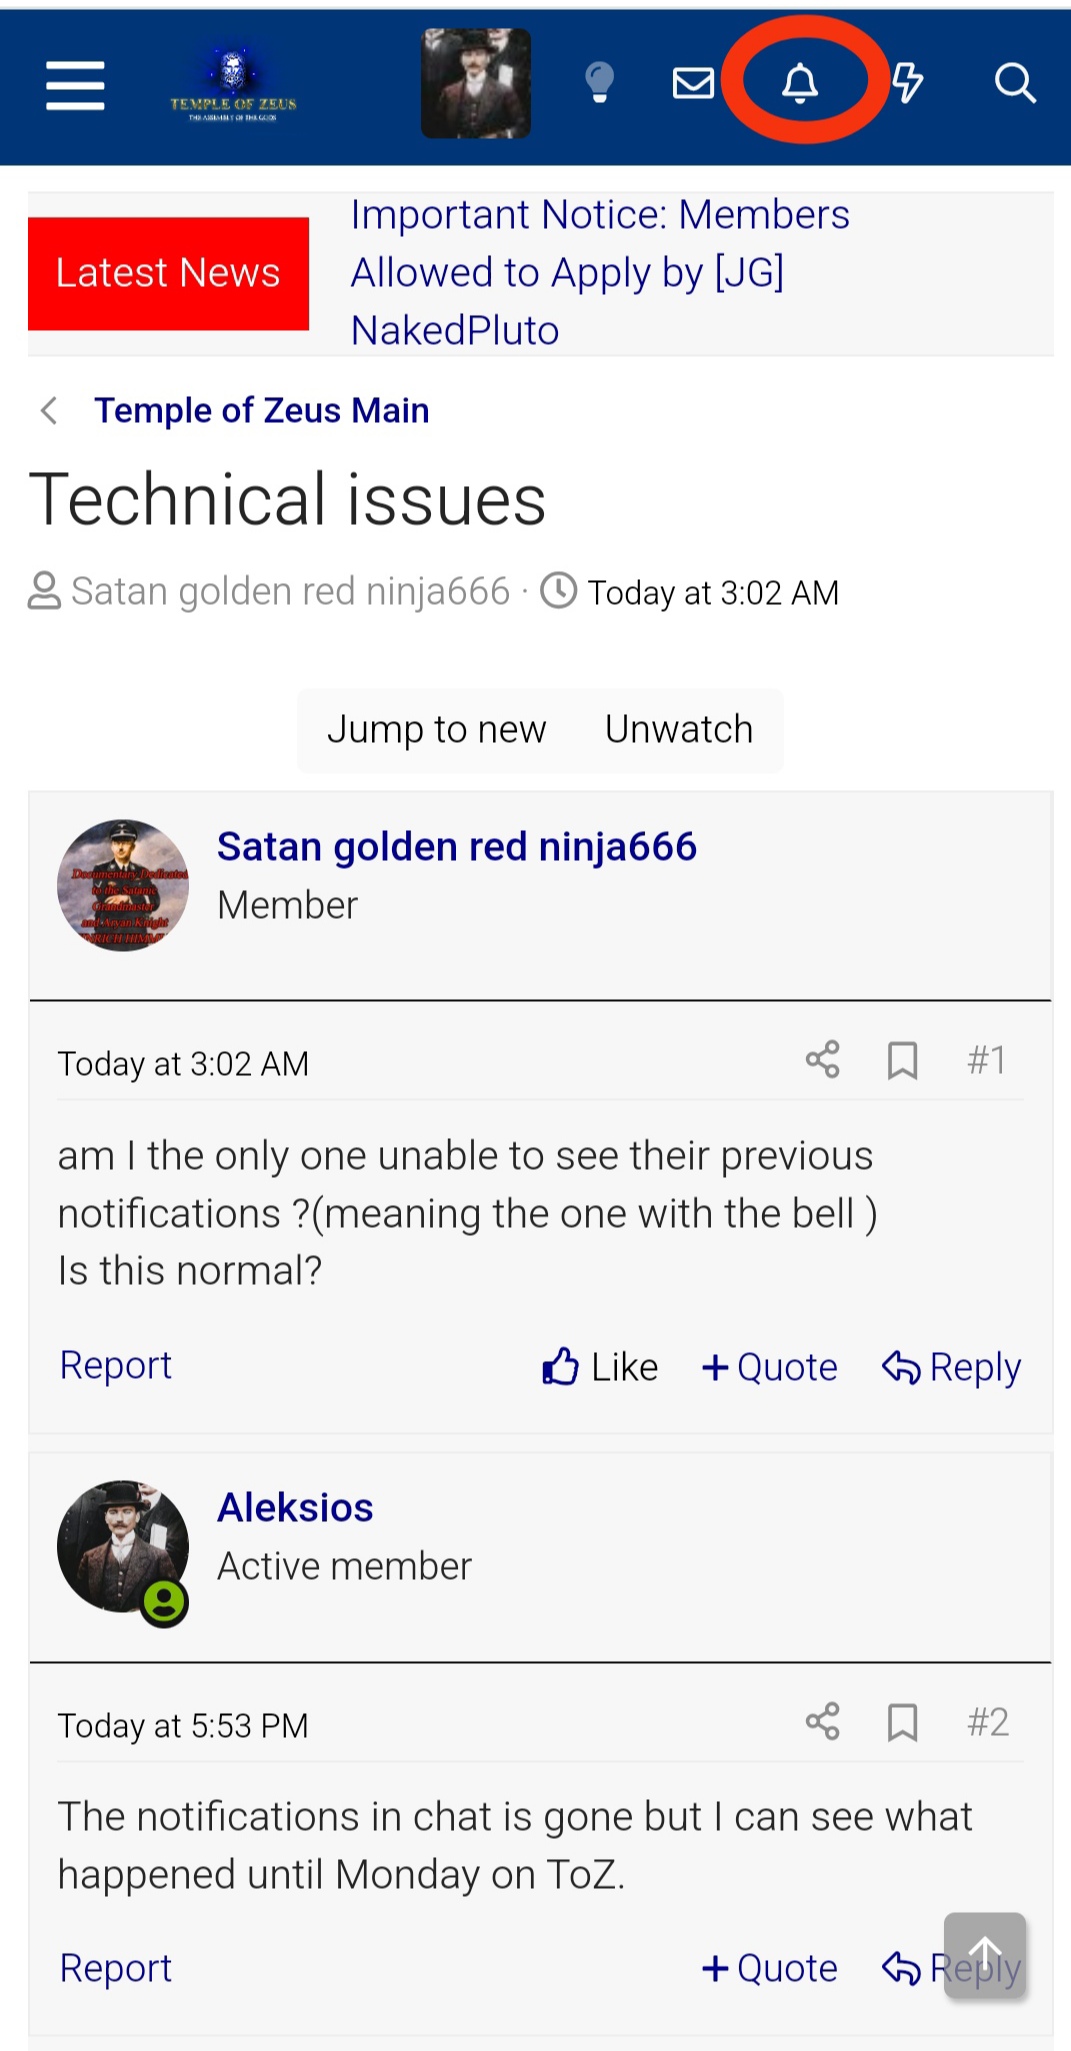The height and width of the screenshot is (2051, 1071).
Task: Click Unwatch for this thread
Action: [x=679, y=730]
